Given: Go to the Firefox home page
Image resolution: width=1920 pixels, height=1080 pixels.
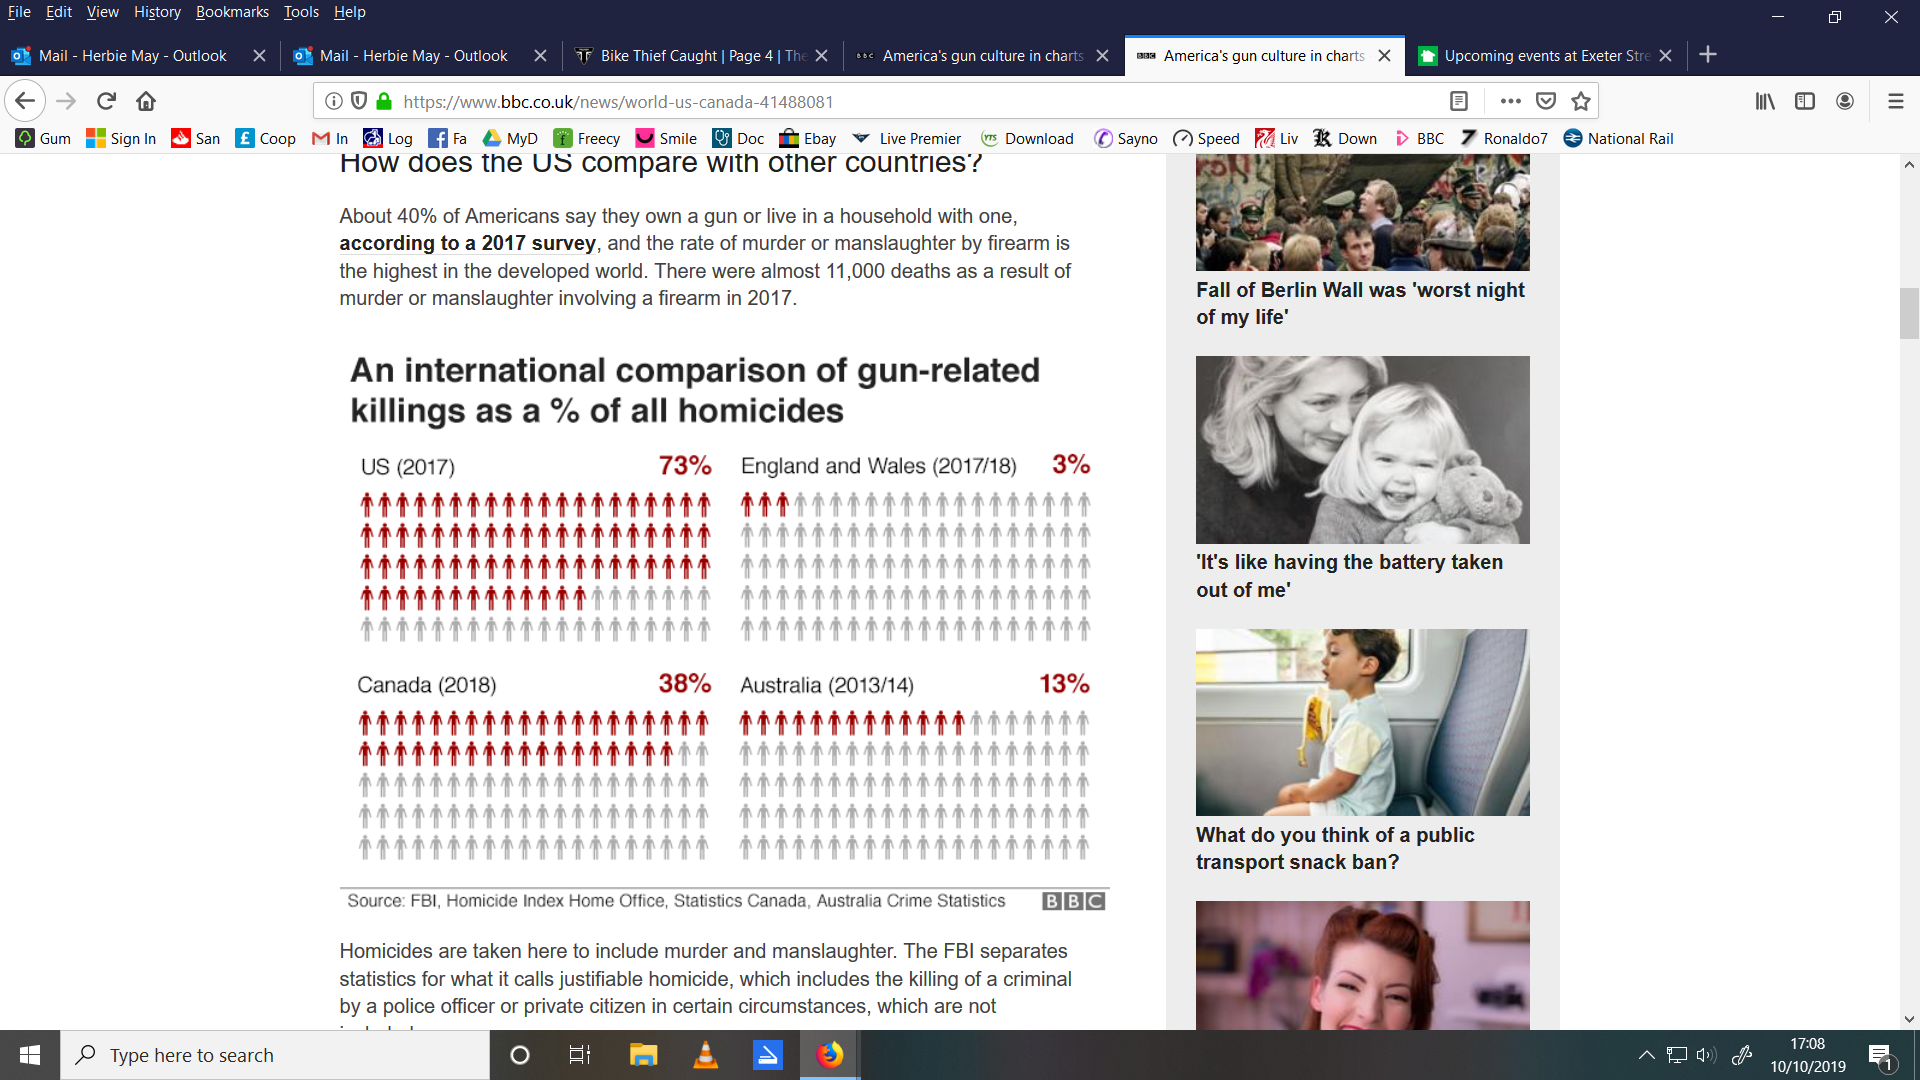Looking at the screenshot, I should (x=146, y=101).
